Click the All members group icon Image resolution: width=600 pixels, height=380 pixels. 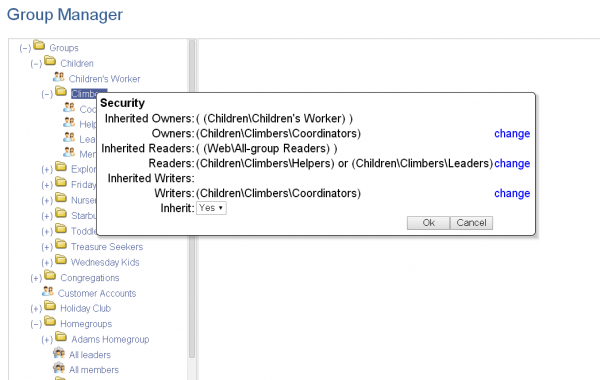[x=59, y=368]
